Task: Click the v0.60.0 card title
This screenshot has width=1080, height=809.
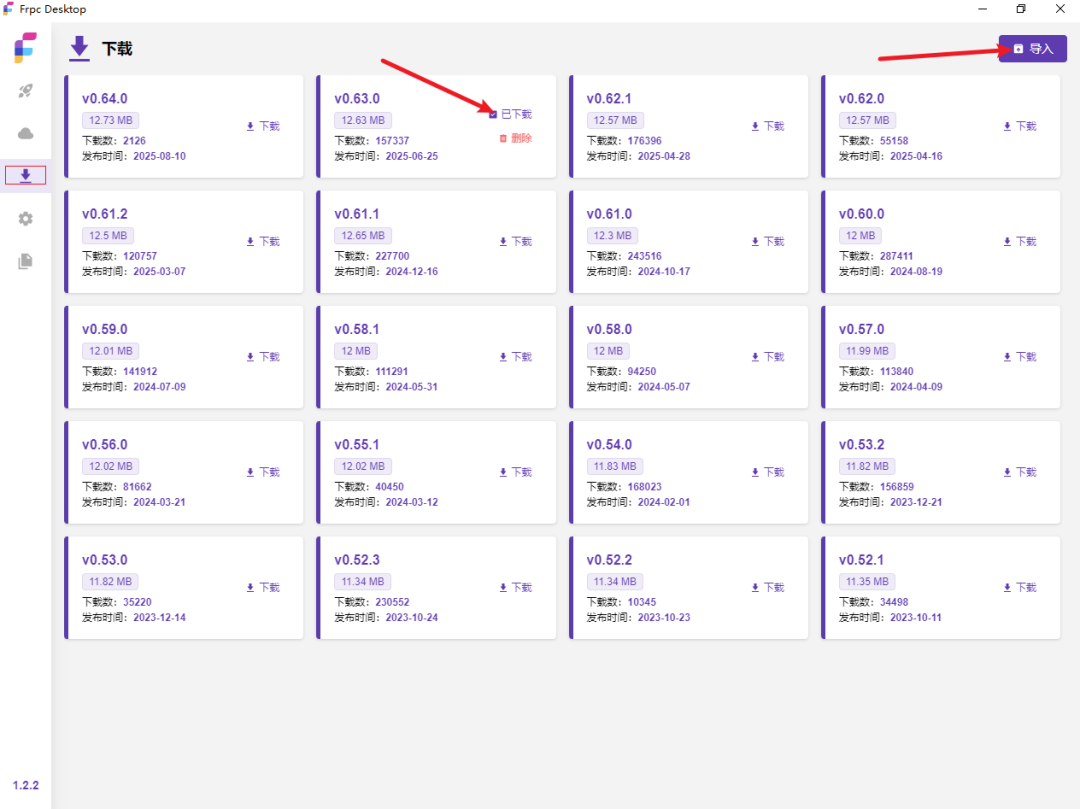Action: click(862, 214)
